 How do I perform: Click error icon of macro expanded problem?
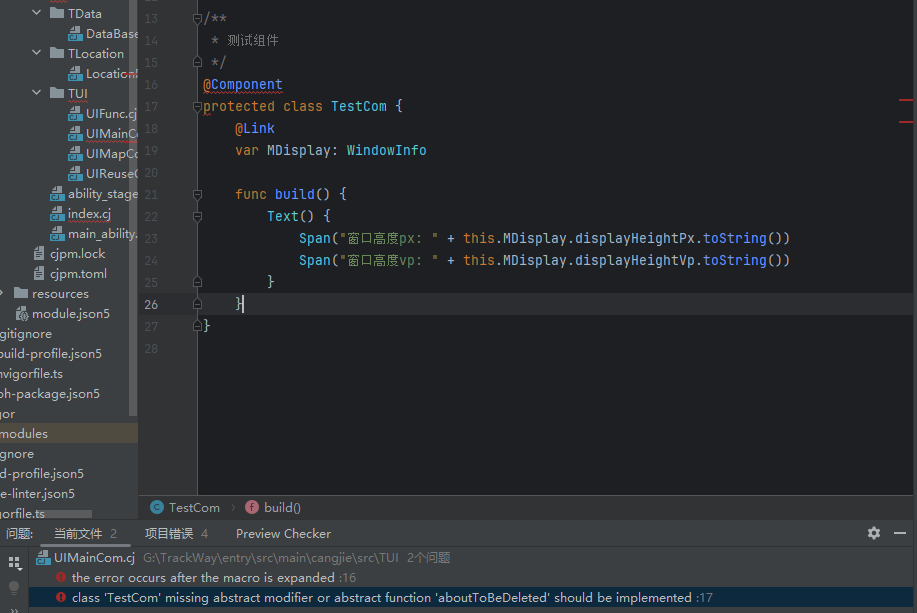point(61,577)
